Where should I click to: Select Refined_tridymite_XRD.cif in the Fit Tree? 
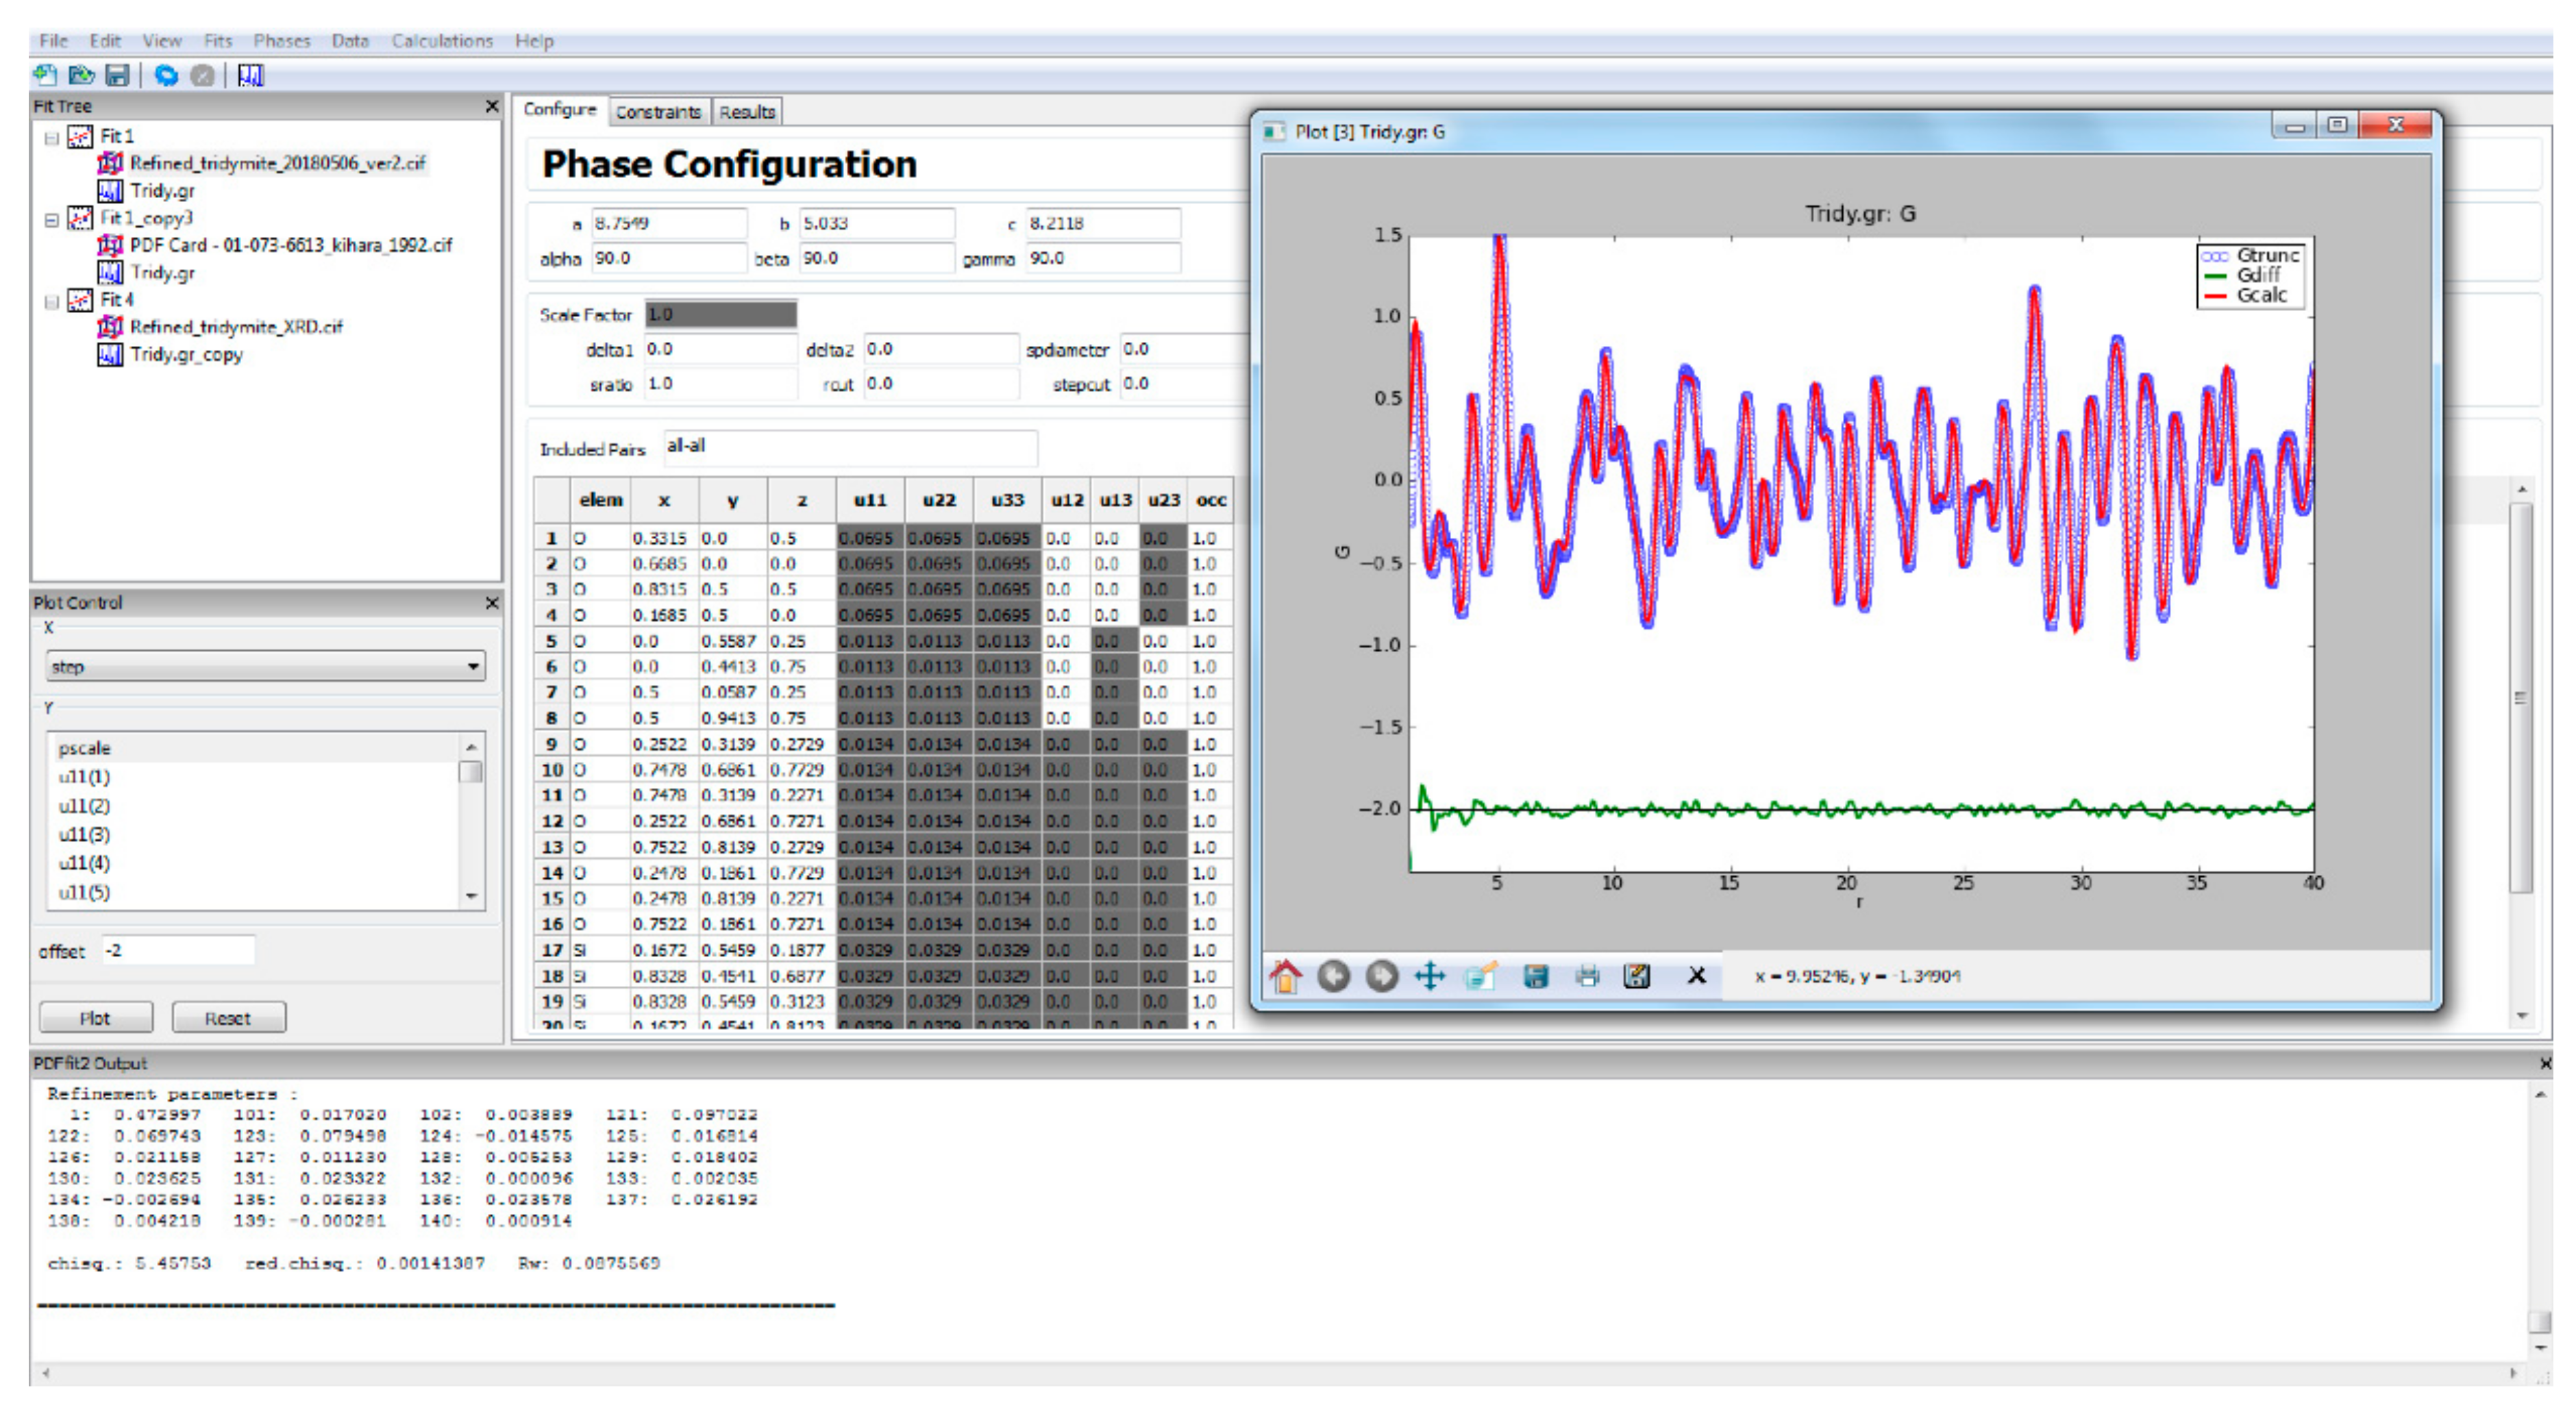coord(236,327)
